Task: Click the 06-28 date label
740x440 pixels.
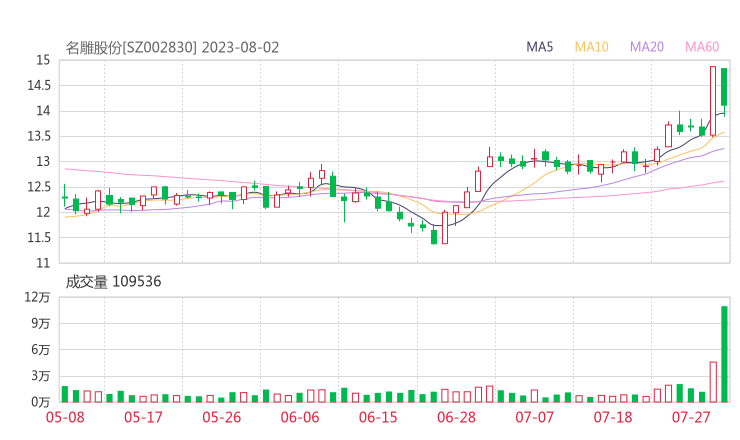Action: pyautogui.click(x=456, y=417)
